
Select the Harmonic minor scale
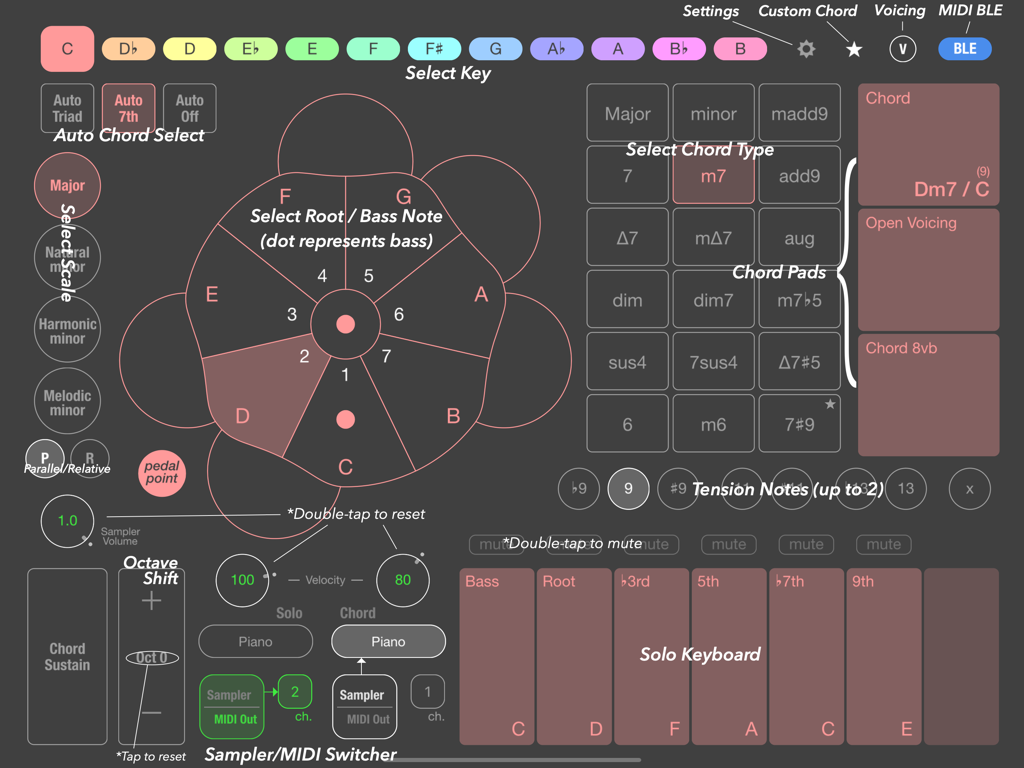66,329
